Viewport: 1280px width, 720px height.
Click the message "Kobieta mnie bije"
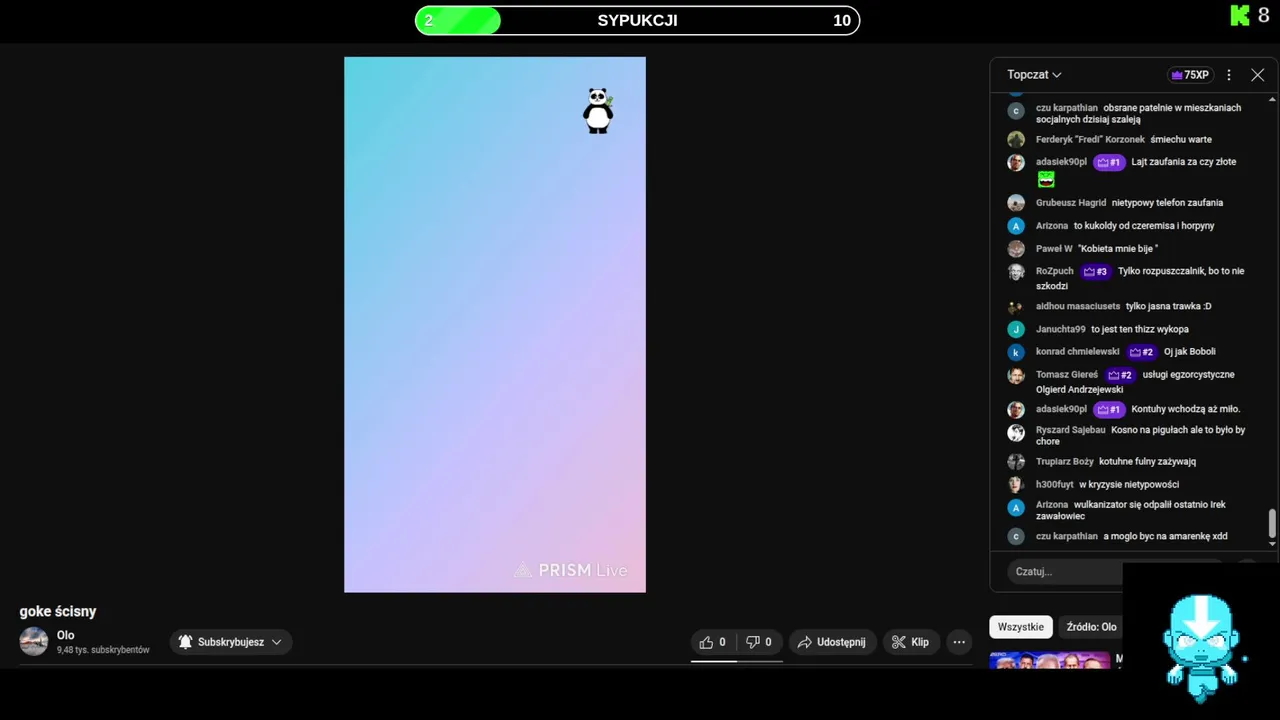(x=1118, y=249)
